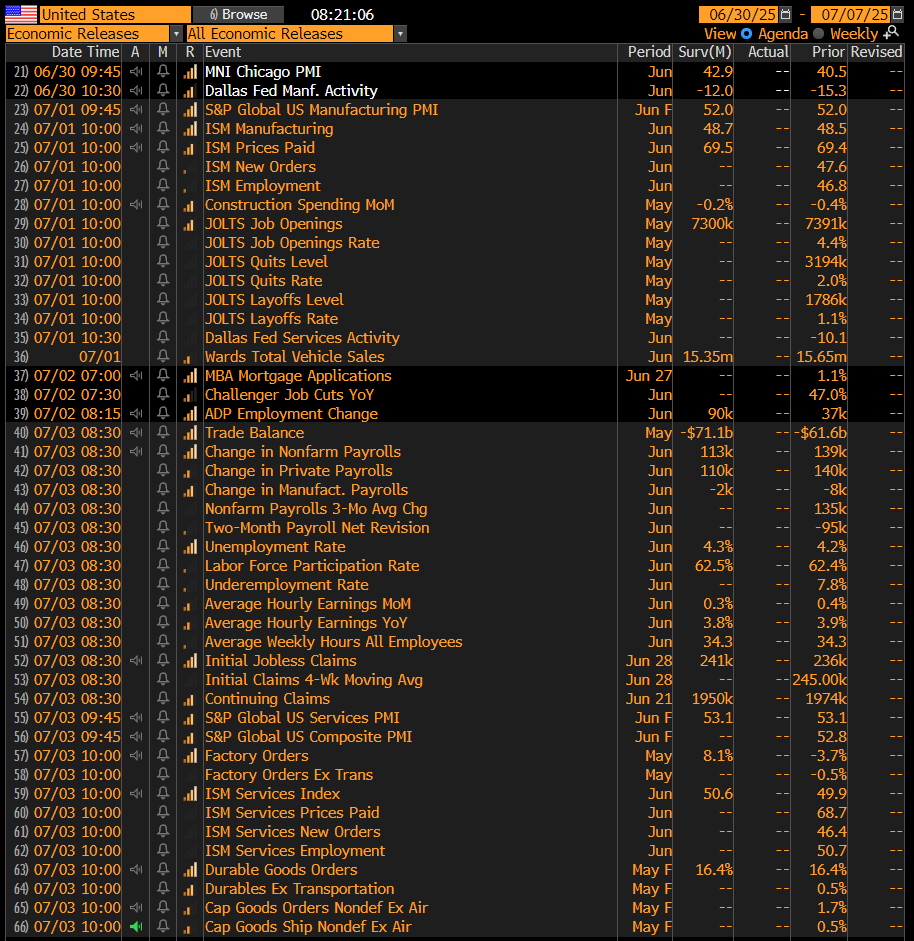
Task: Set bell alert on JOLTS Job Openings row
Action: pos(163,223)
